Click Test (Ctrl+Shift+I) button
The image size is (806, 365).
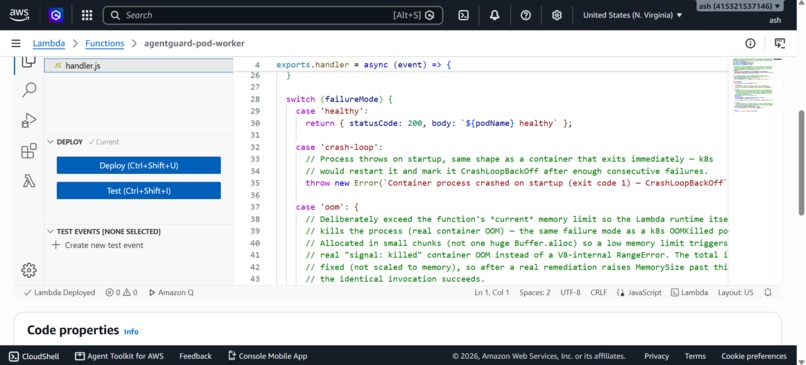[x=139, y=191]
